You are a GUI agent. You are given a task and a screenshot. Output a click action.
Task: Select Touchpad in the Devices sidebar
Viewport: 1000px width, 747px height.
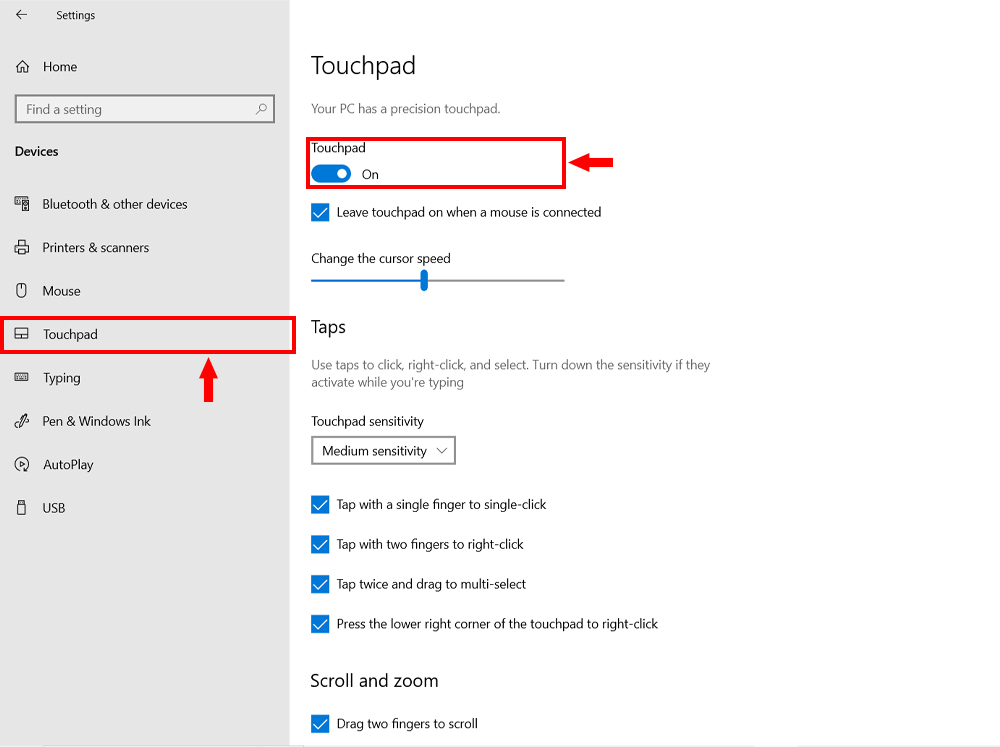click(x=70, y=335)
